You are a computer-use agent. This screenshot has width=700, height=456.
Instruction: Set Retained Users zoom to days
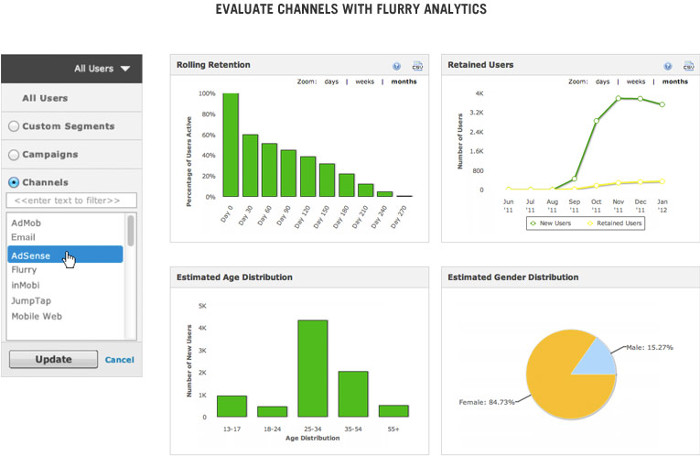pyautogui.click(x=603, y=81)
